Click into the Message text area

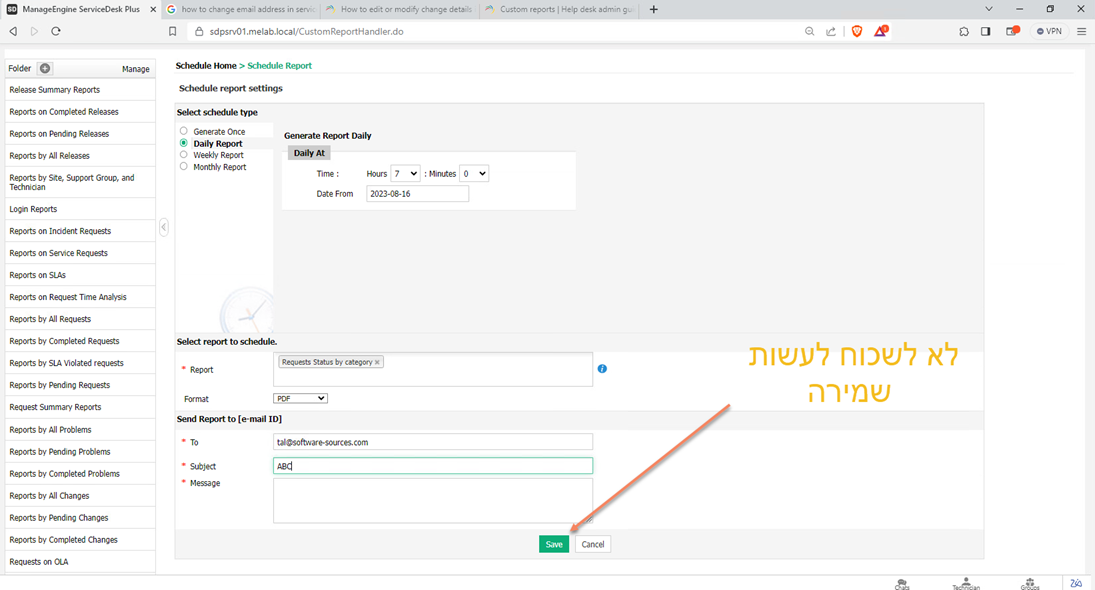(x=432, y=500)
